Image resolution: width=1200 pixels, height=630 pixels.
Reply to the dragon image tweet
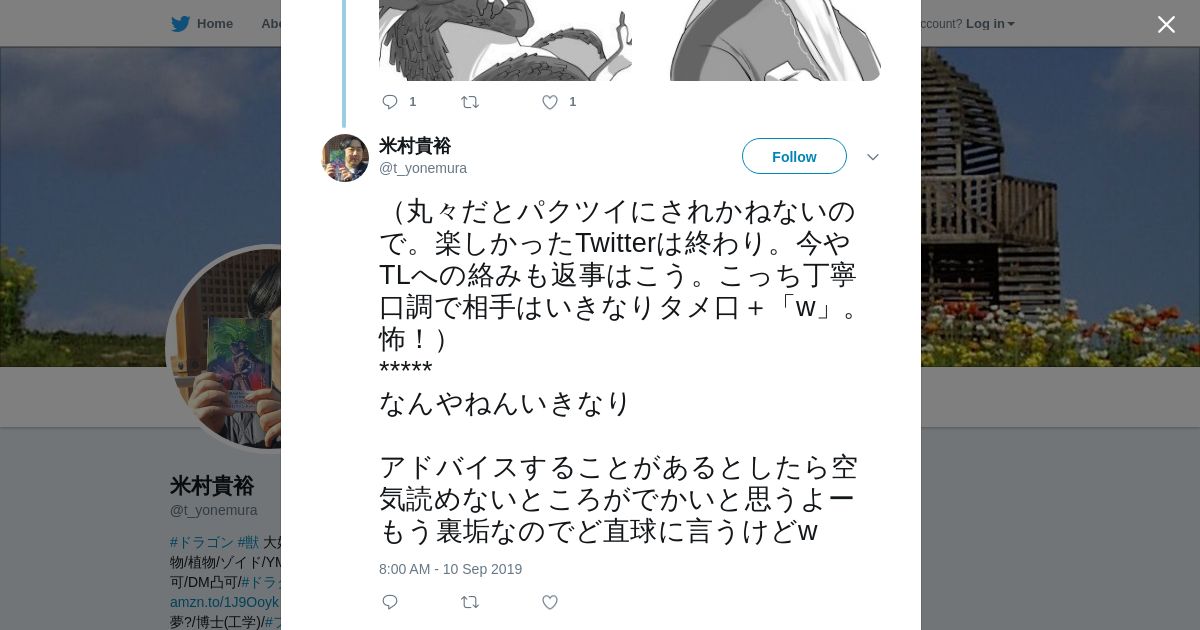tap(390, 102)
